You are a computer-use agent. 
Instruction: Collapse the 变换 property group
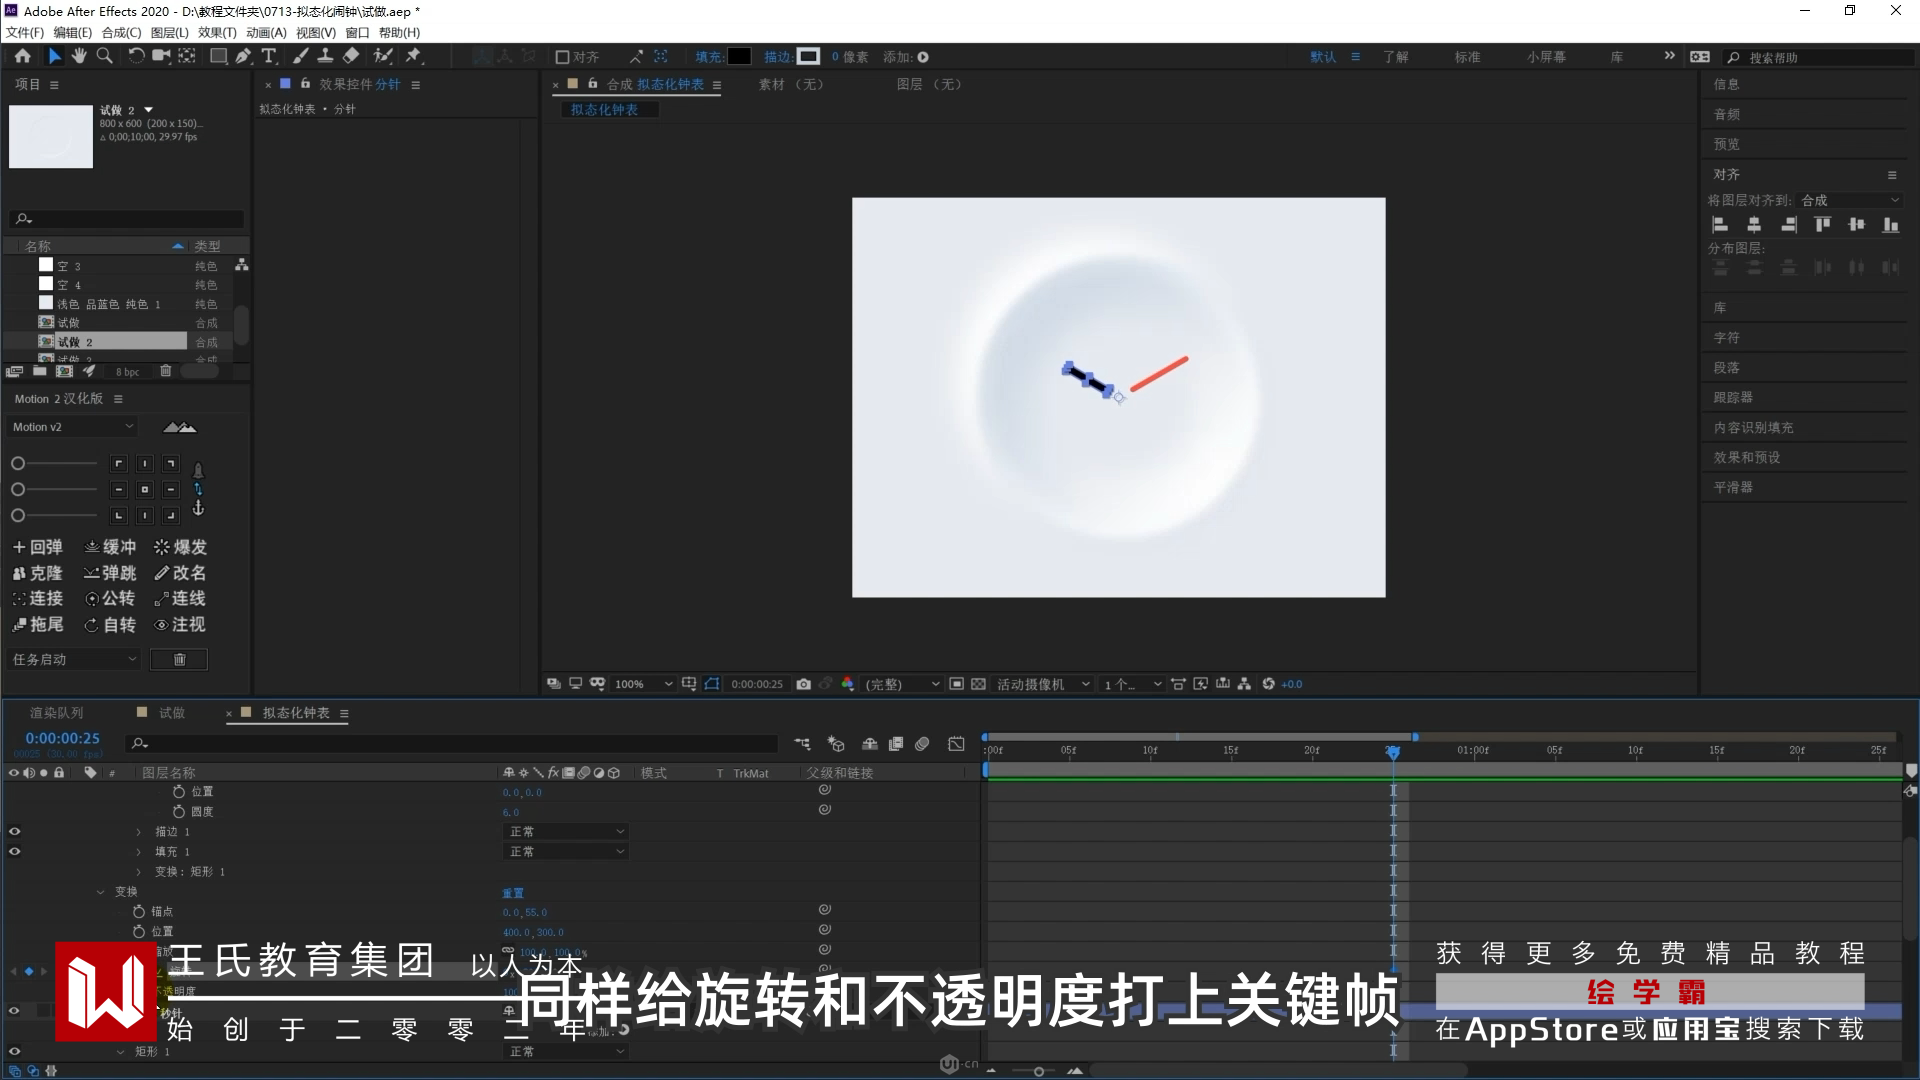coord(101,892)
